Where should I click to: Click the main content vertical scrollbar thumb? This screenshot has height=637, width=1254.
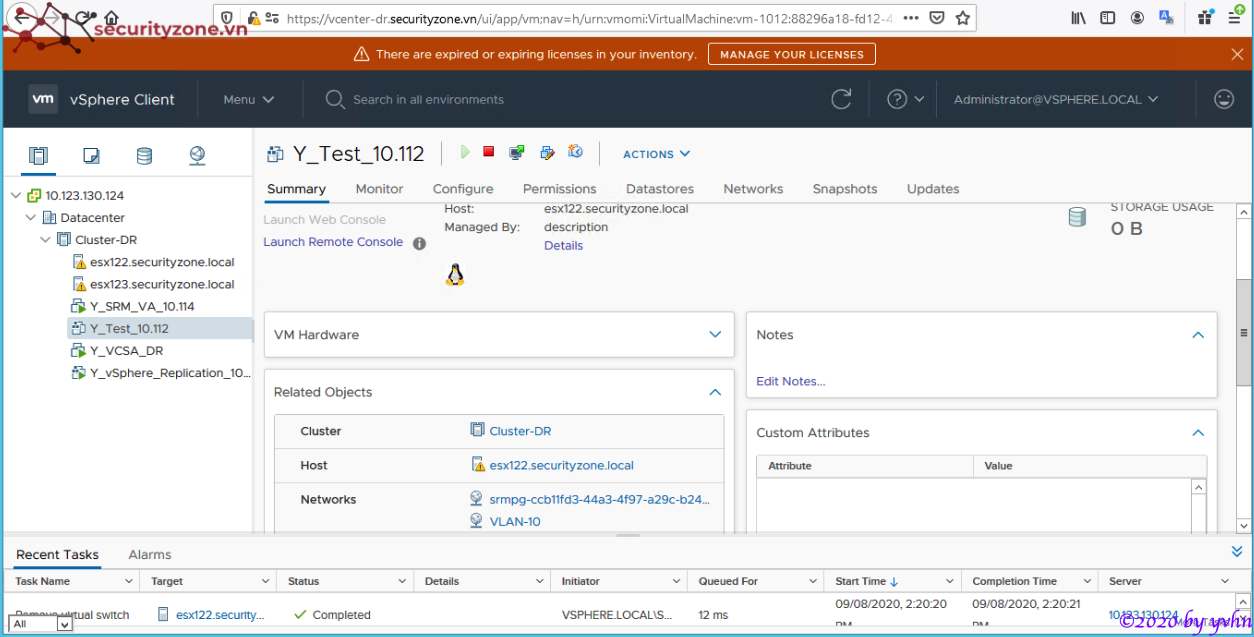point(1243,333)
